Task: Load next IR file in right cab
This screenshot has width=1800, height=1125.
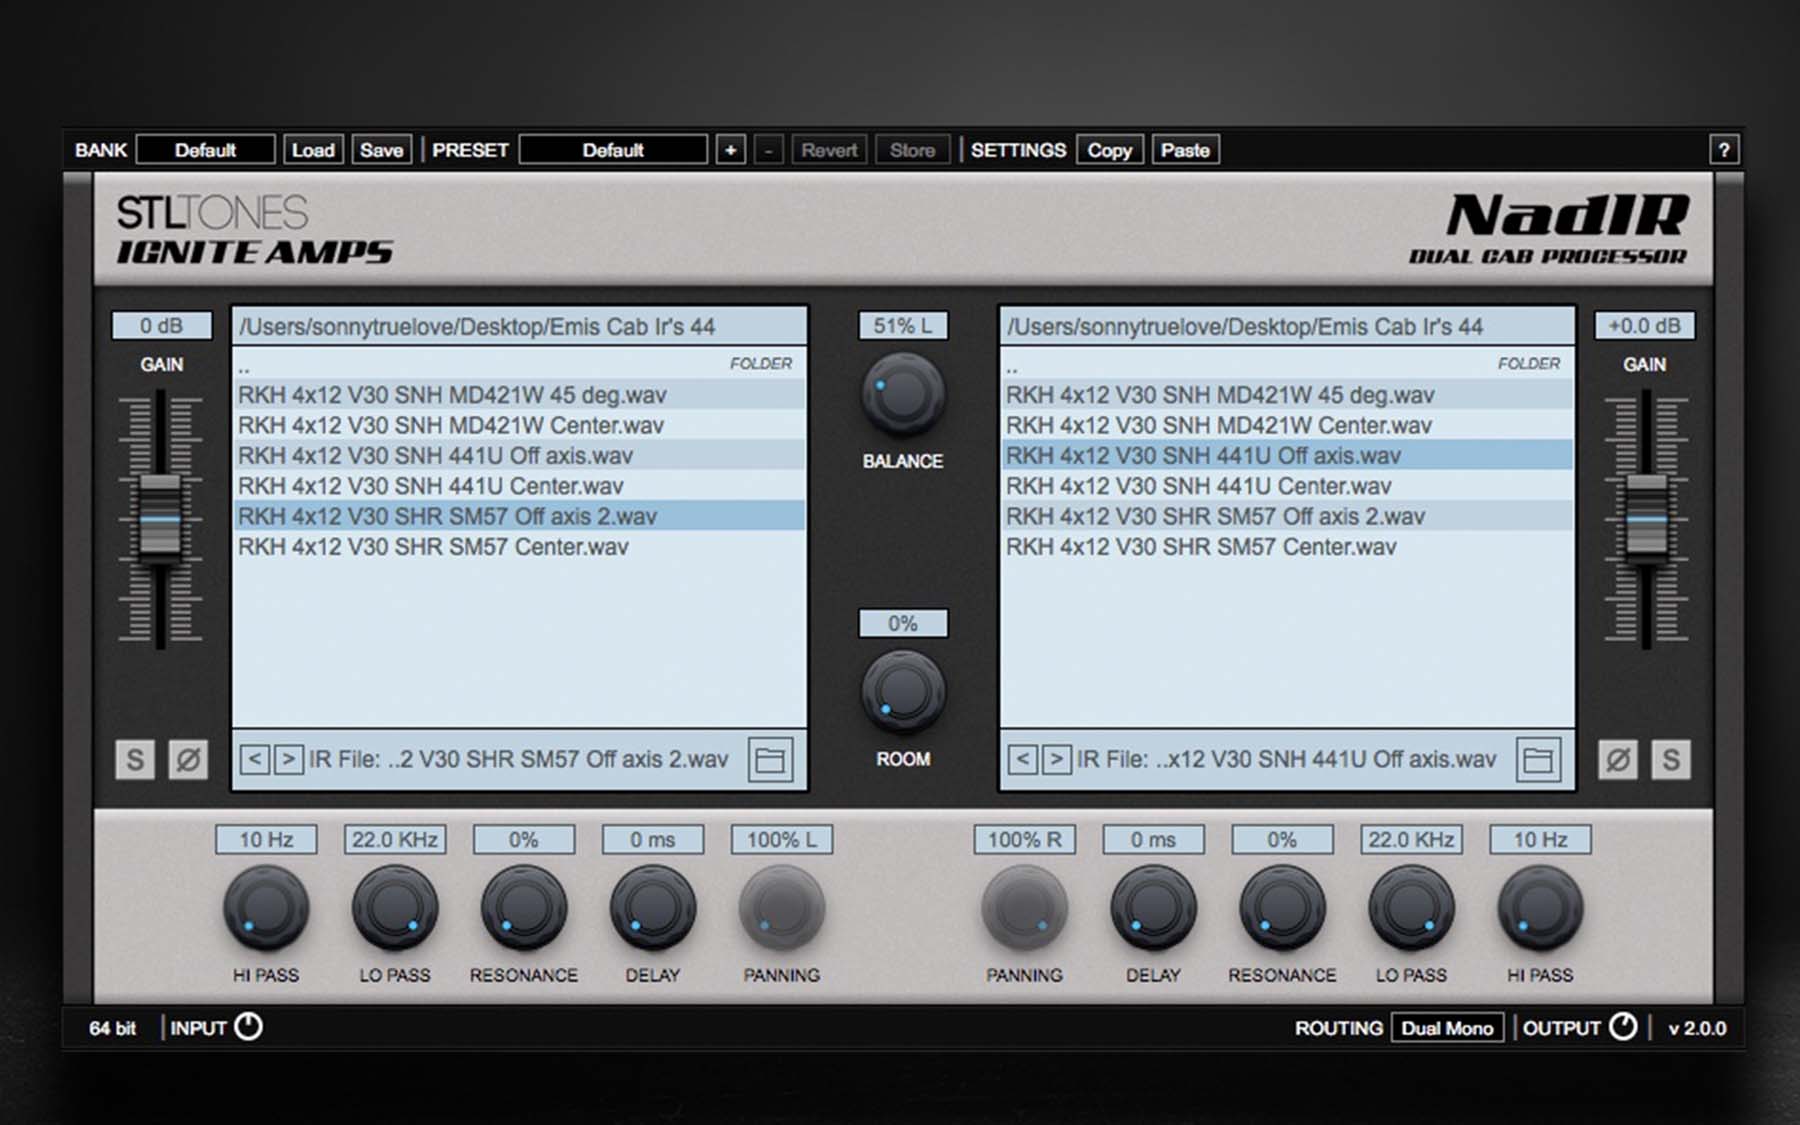Action: 1056,759
